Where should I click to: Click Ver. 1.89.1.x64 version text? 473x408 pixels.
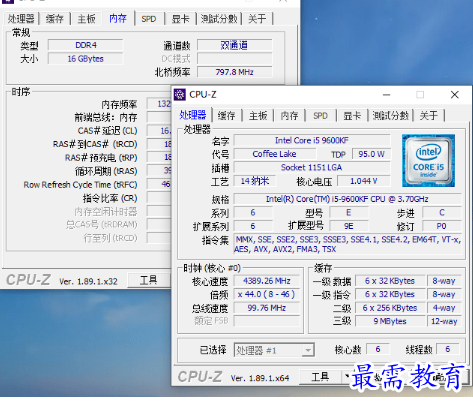click(260, 378)
